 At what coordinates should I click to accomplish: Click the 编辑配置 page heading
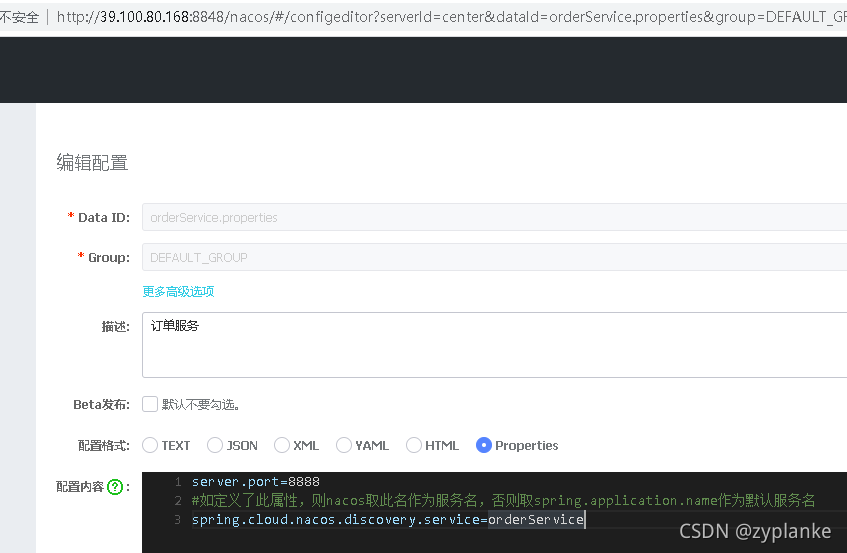pyautogui.click(x=92, y=163)
